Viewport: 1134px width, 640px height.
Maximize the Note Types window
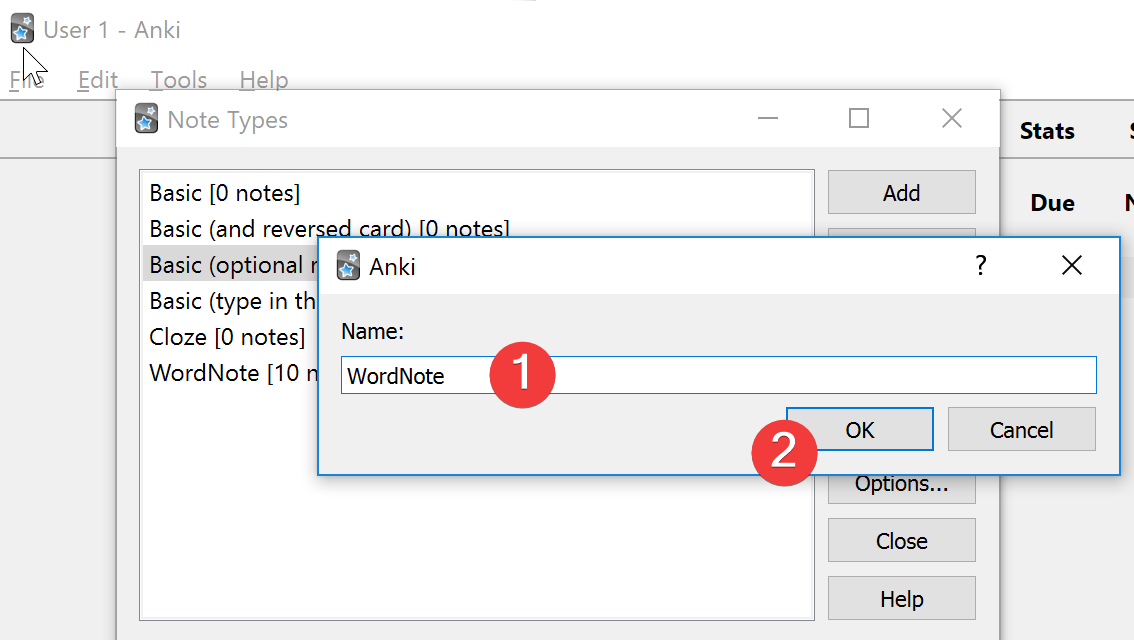coord(858,118)
